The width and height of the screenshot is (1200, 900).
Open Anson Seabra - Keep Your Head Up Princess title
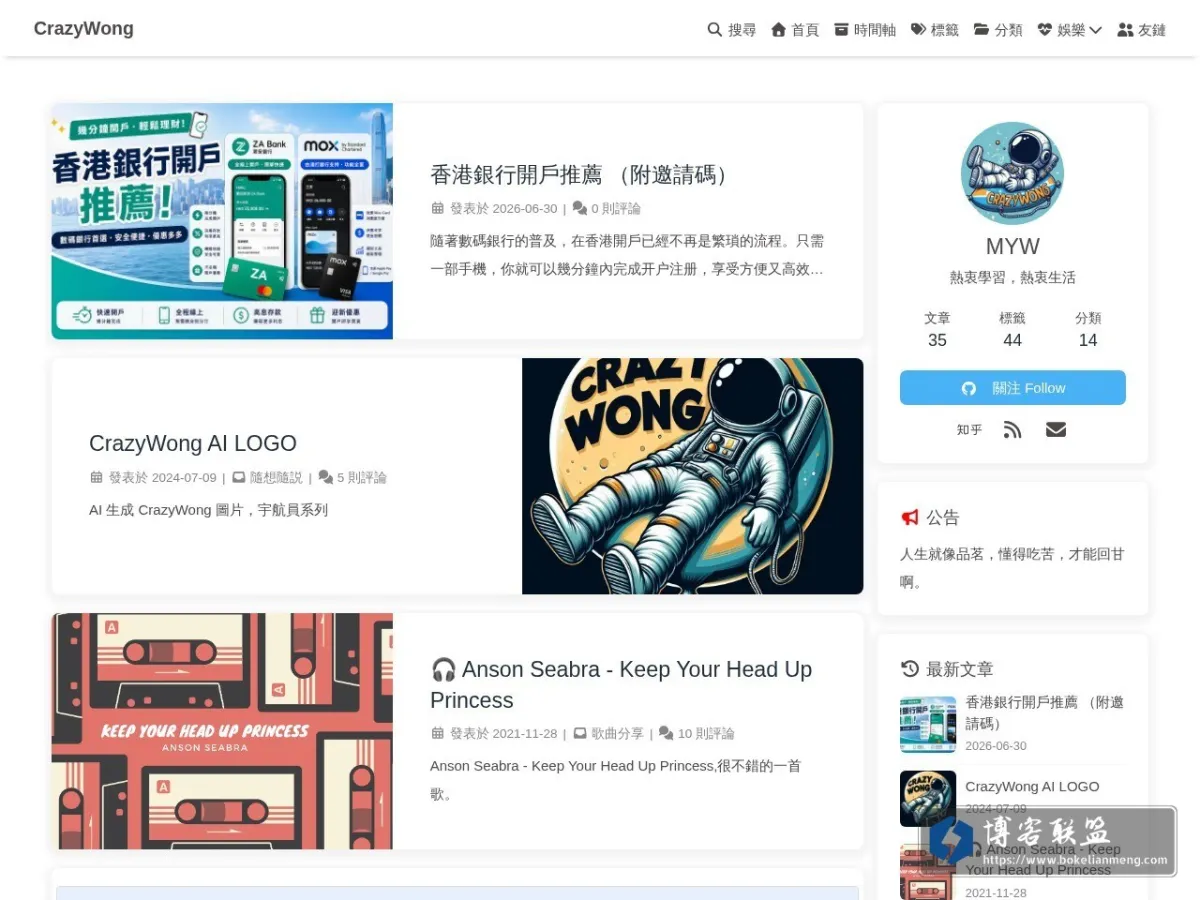point(621,685)
